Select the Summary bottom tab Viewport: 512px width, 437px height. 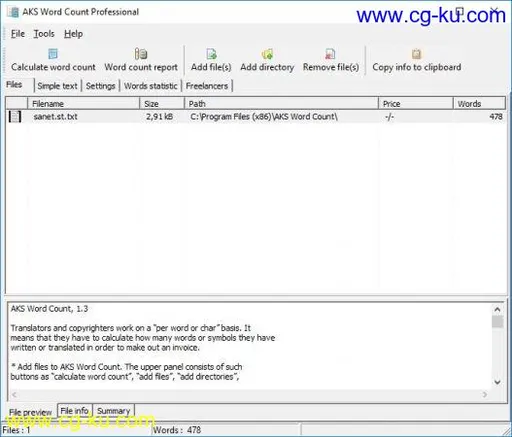click(x=113, y=411)
